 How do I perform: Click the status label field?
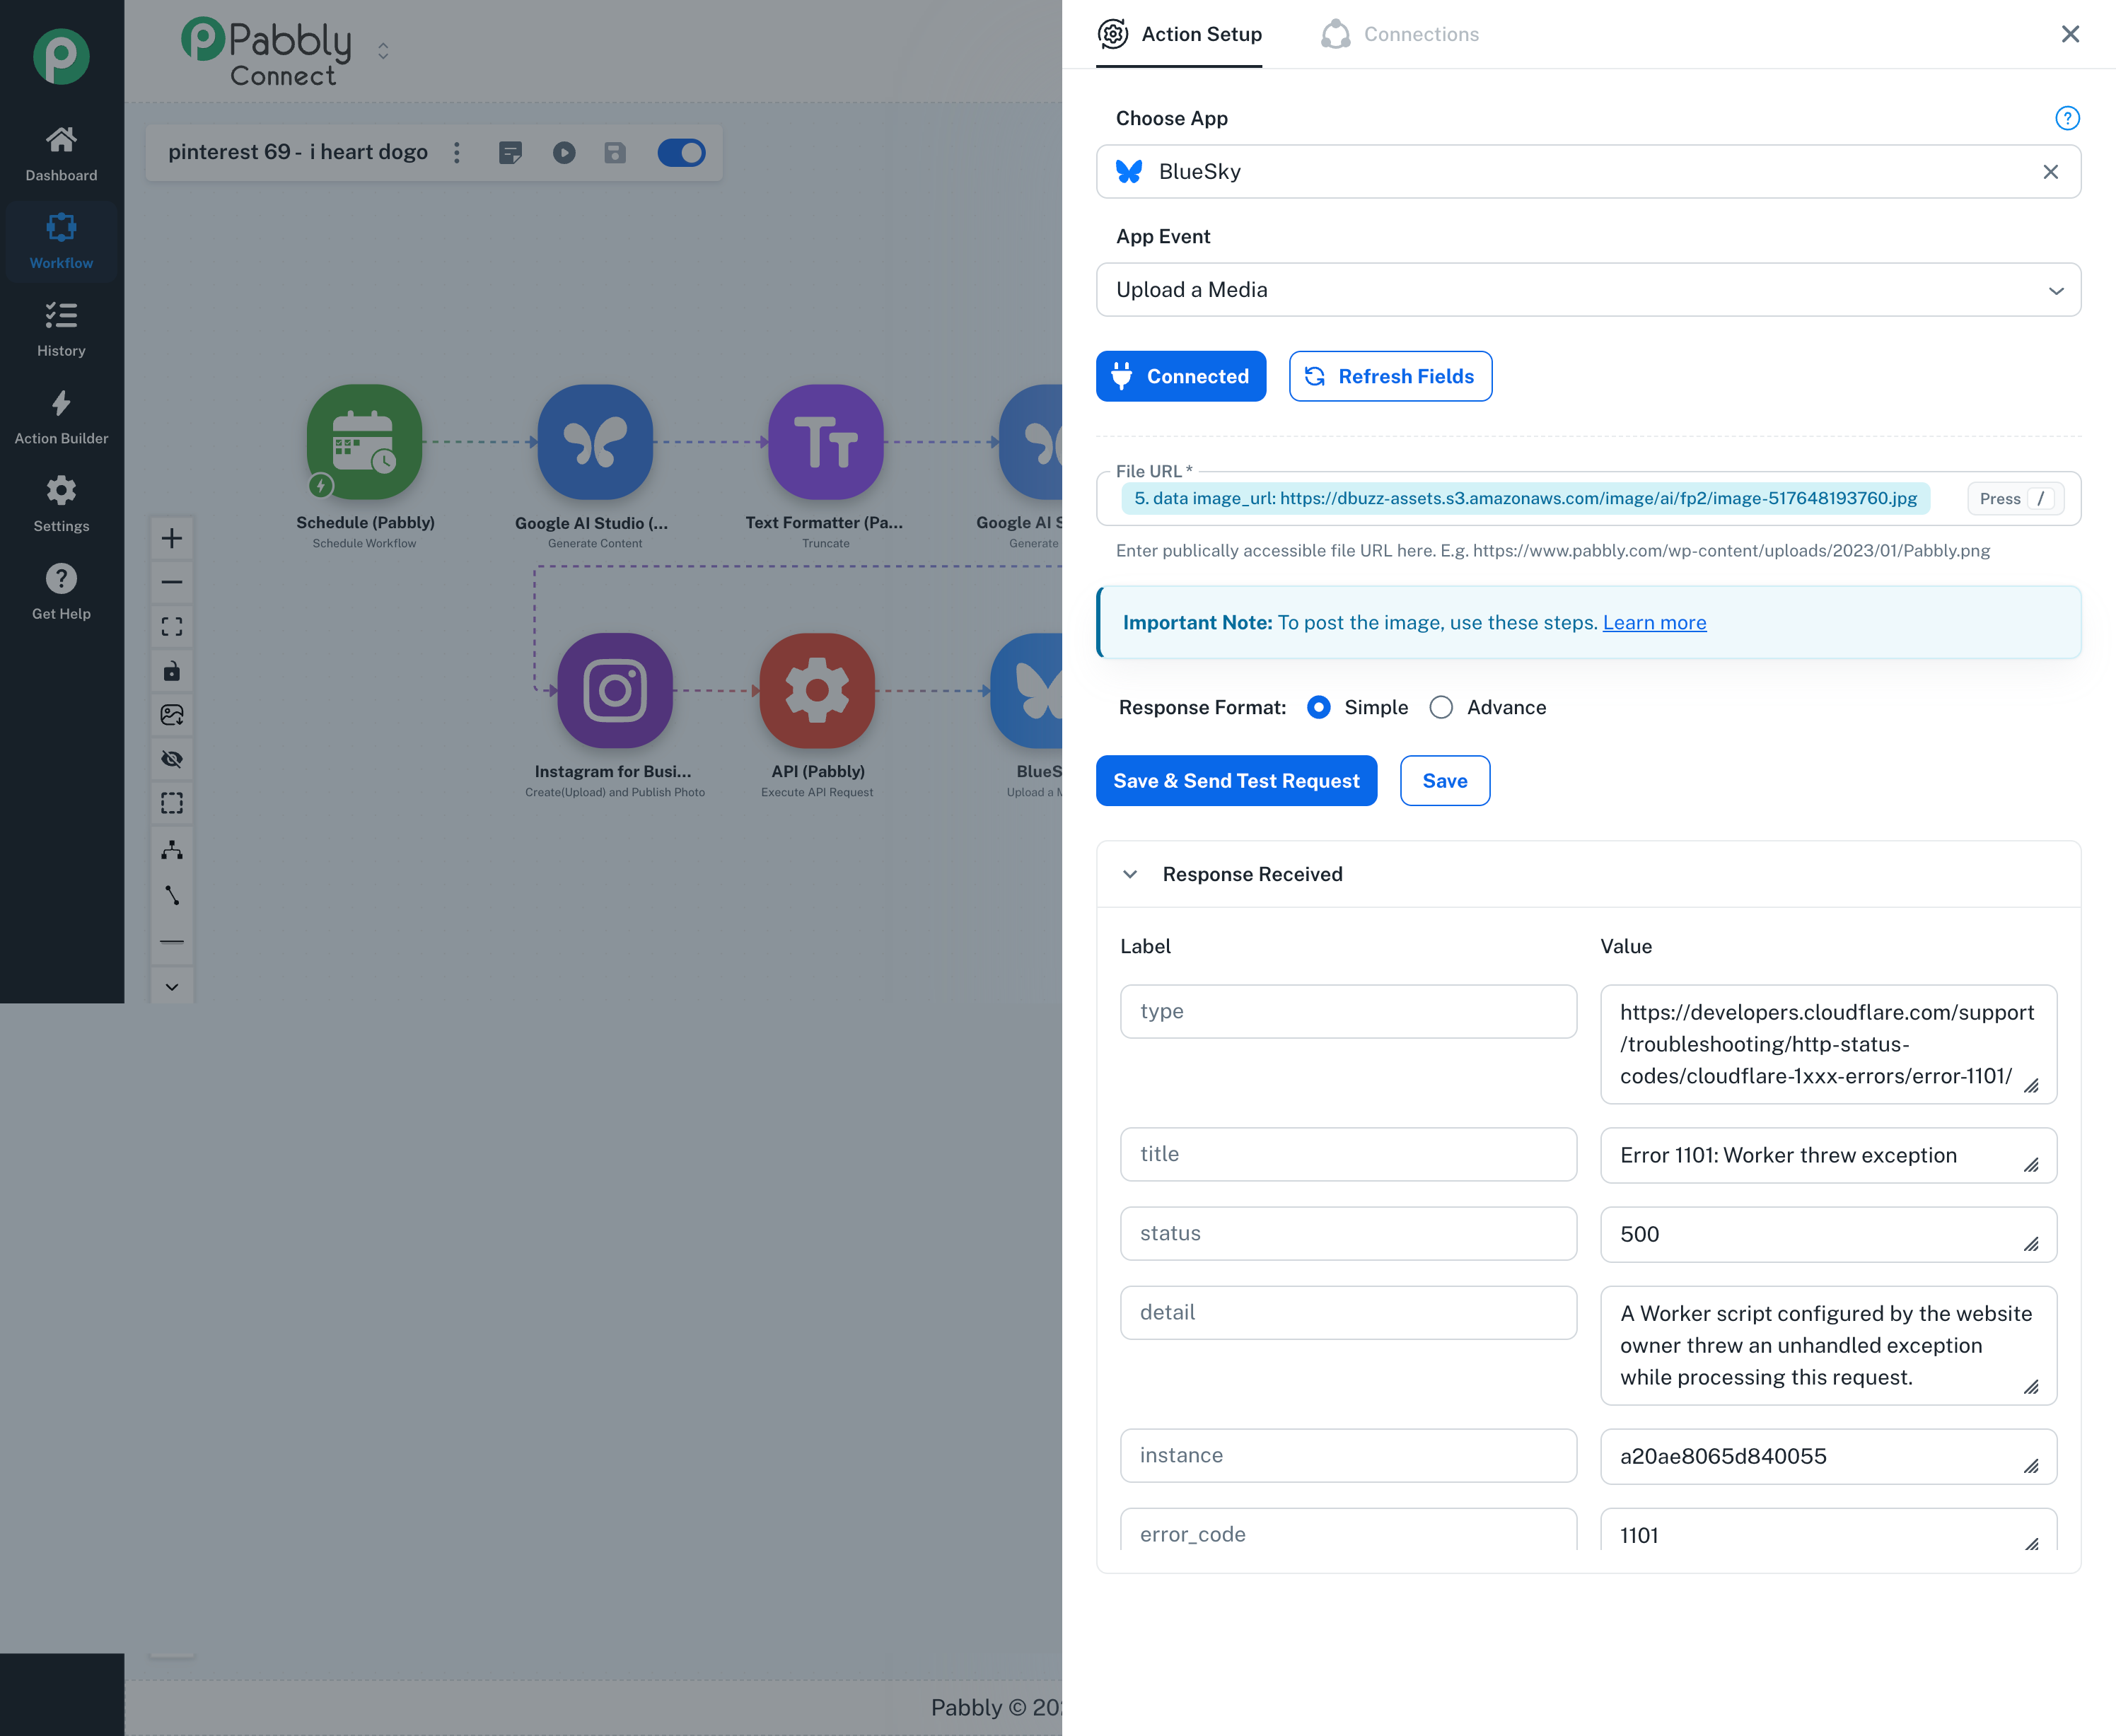(x=1348, y=1233)
